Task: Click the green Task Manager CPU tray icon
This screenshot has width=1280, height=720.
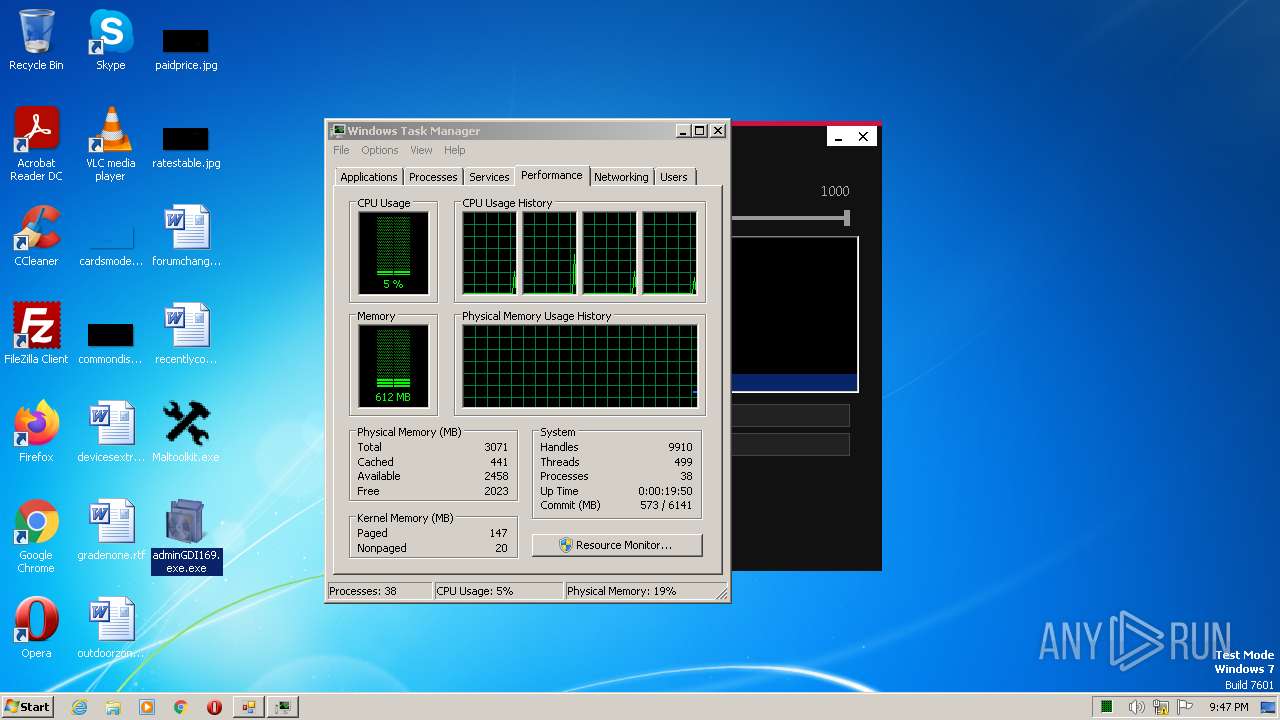Action: coord(1107,707)
